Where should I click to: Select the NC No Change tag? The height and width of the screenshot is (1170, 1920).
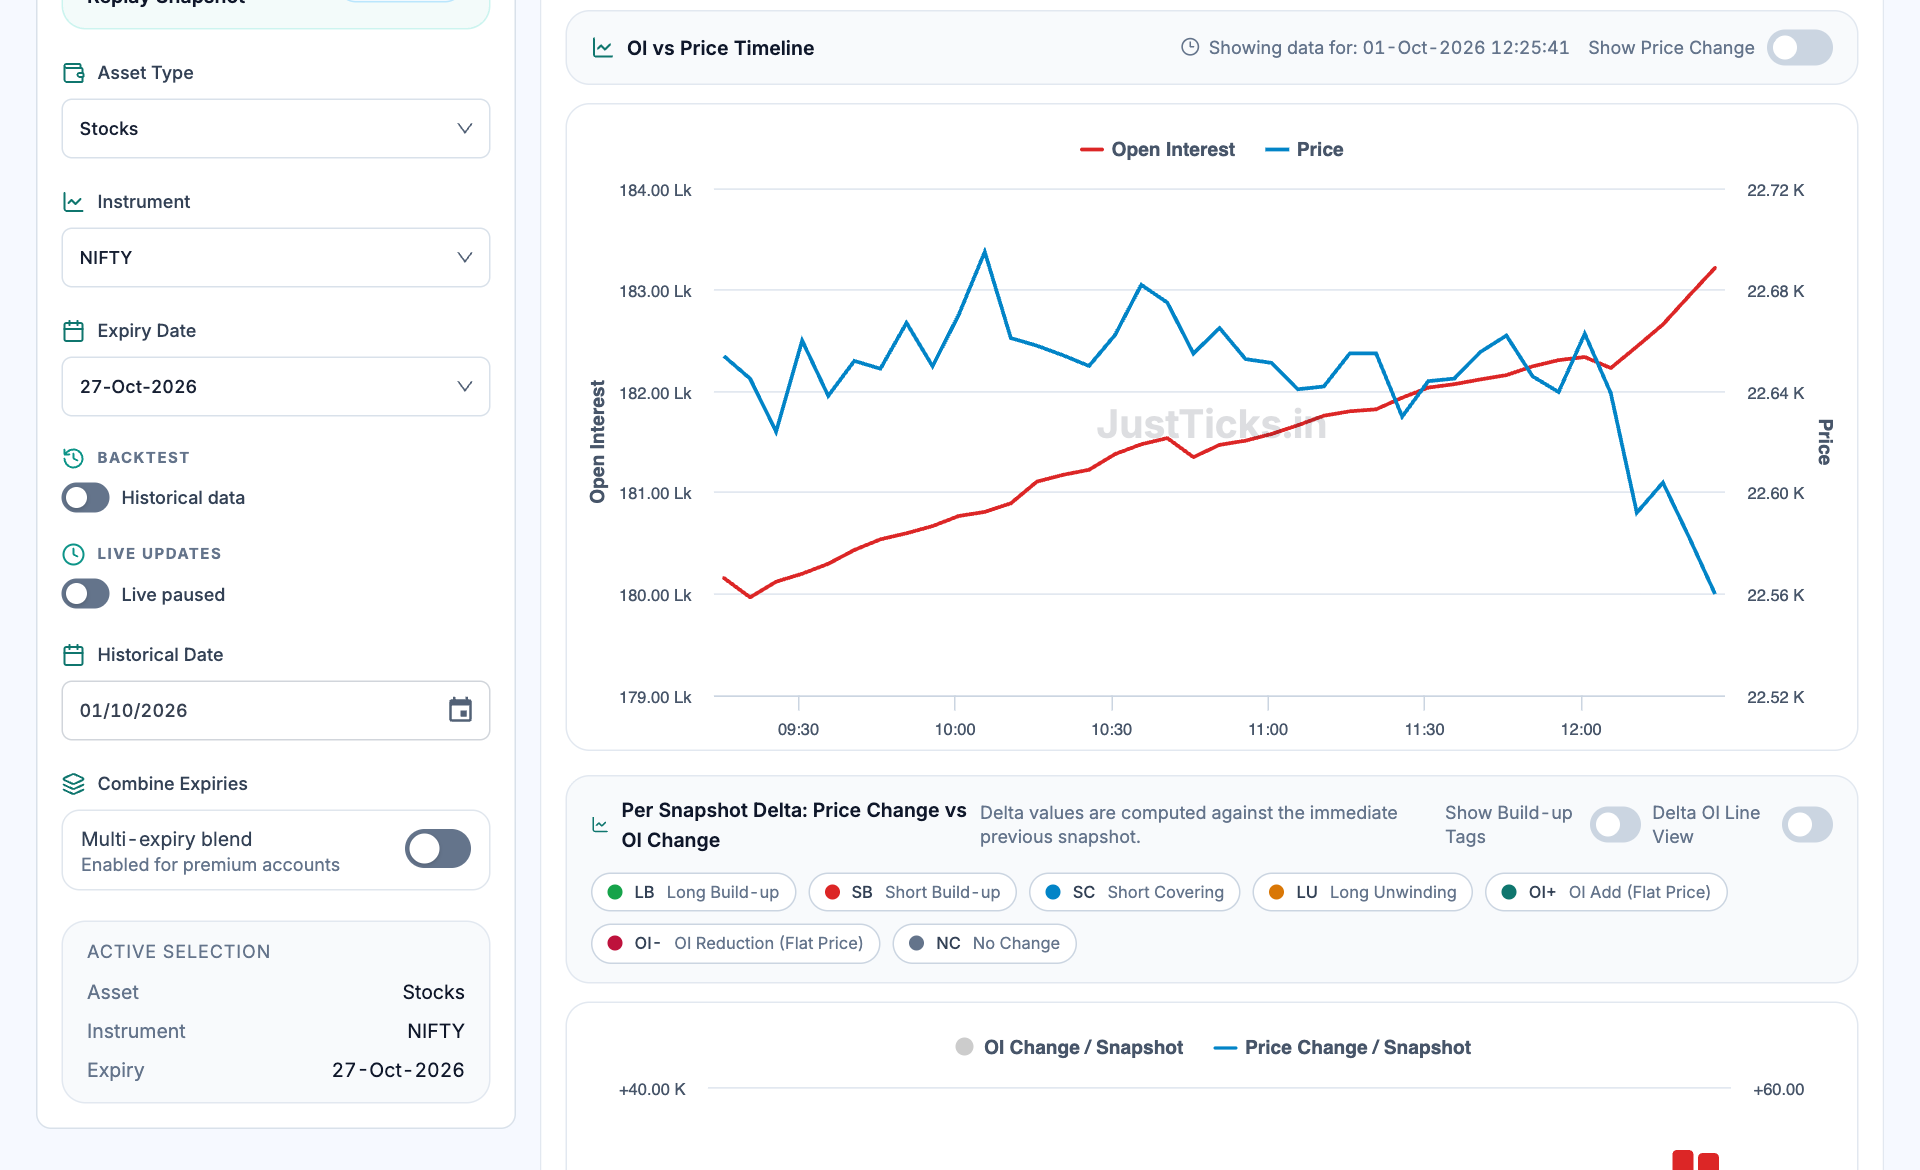[985, 943]
